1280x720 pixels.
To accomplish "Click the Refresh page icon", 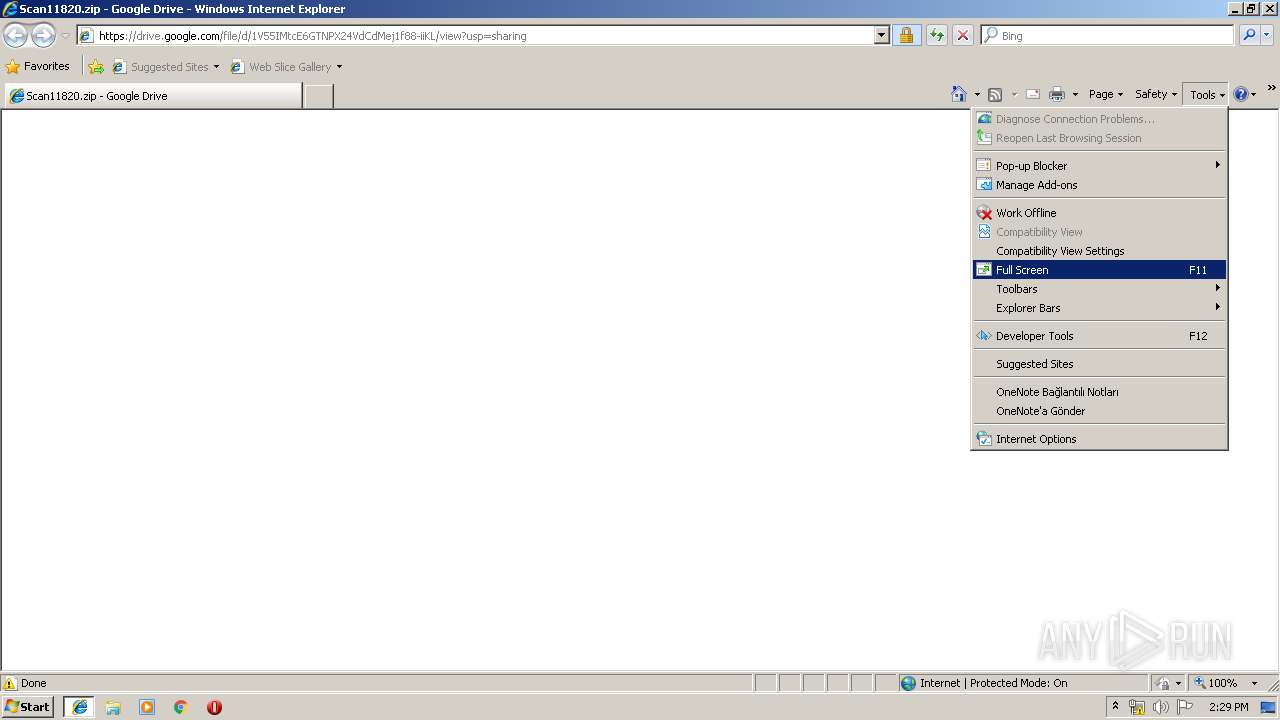I will pos(936,35).
